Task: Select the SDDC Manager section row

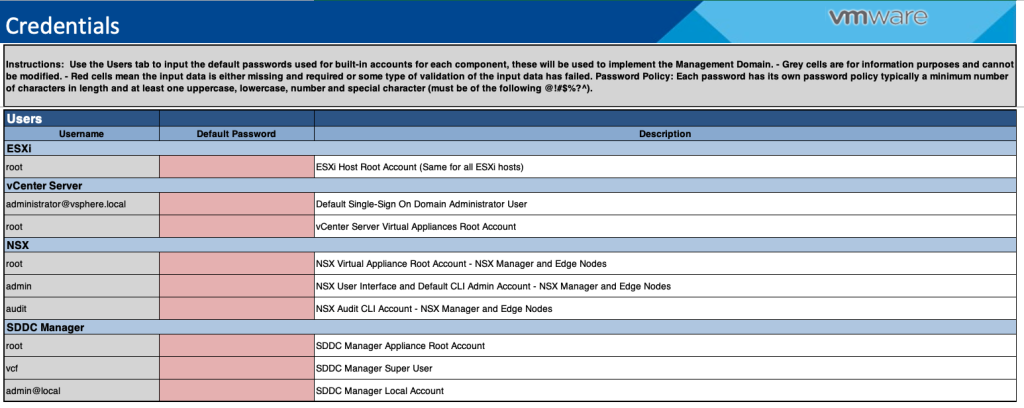Action: (x=510, y=328)
